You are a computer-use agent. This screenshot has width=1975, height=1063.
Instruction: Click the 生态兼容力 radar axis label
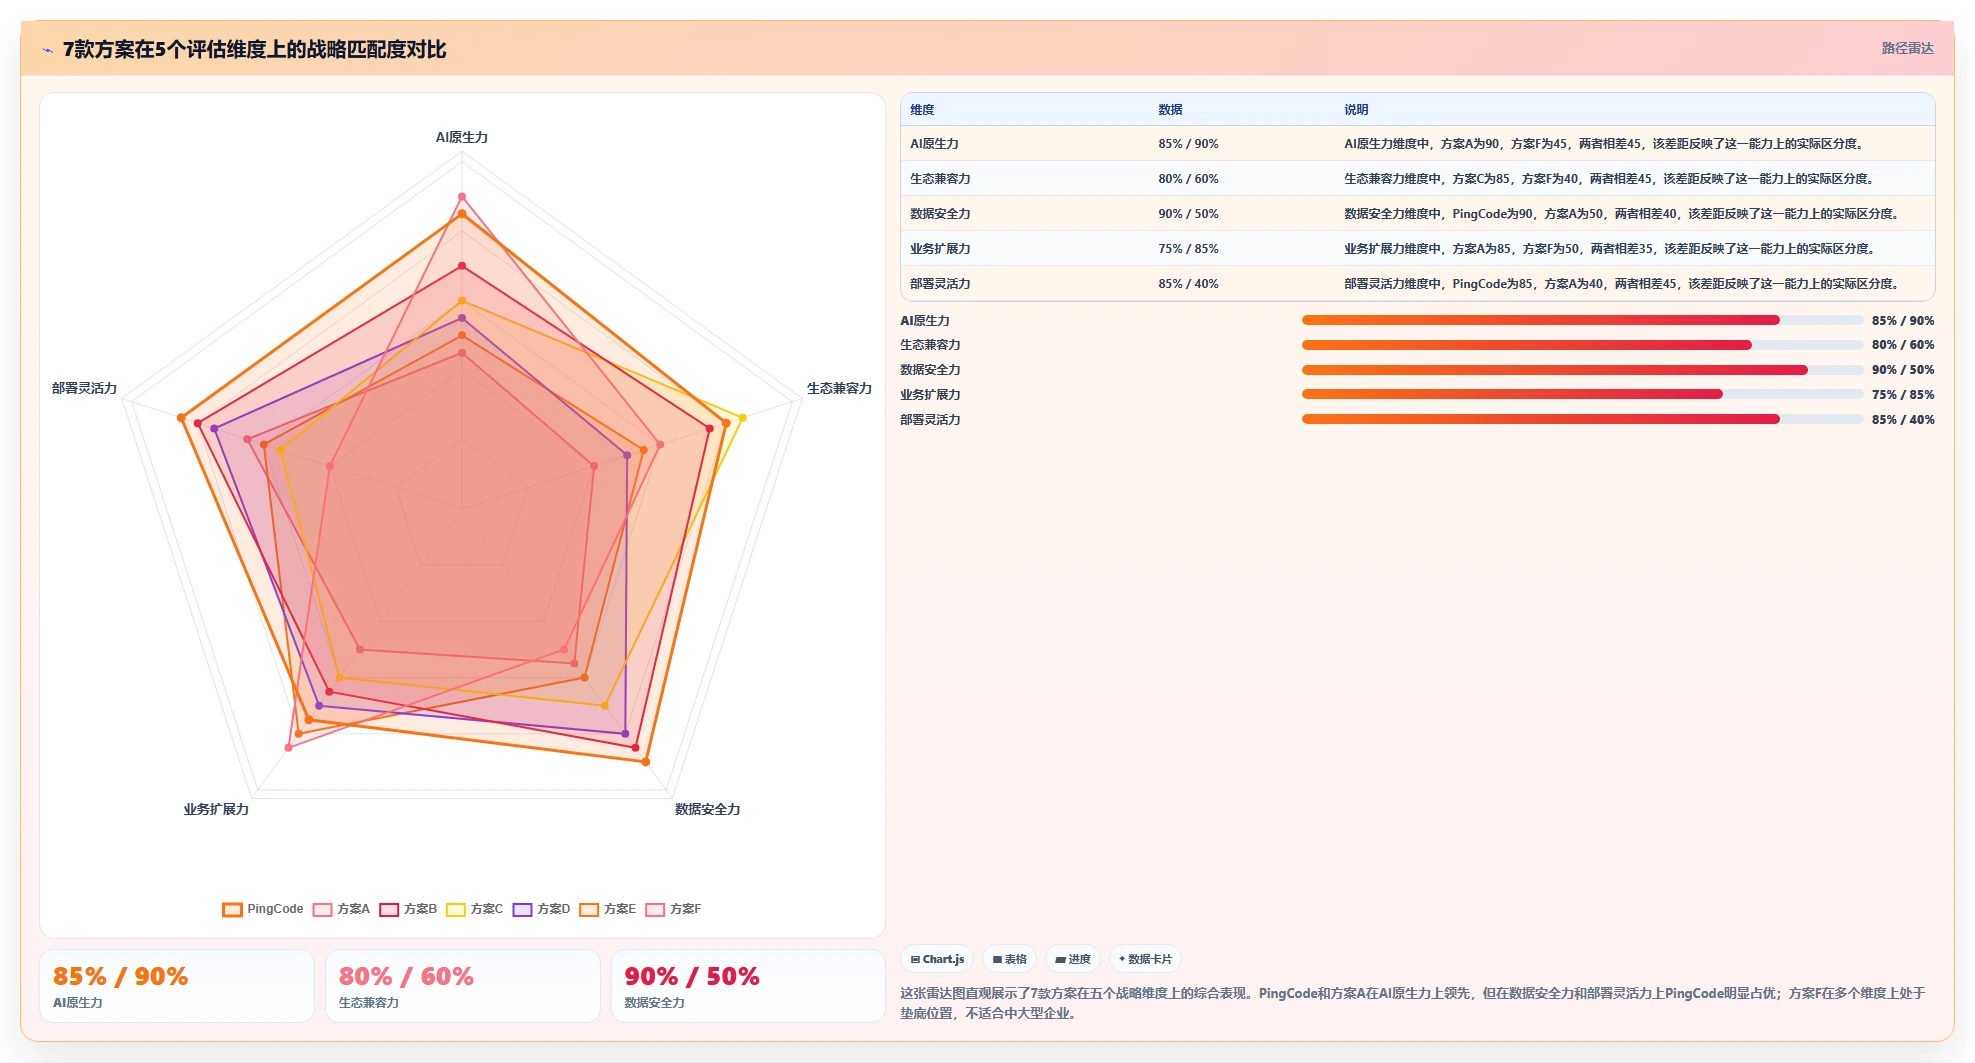tap(839, 389)
